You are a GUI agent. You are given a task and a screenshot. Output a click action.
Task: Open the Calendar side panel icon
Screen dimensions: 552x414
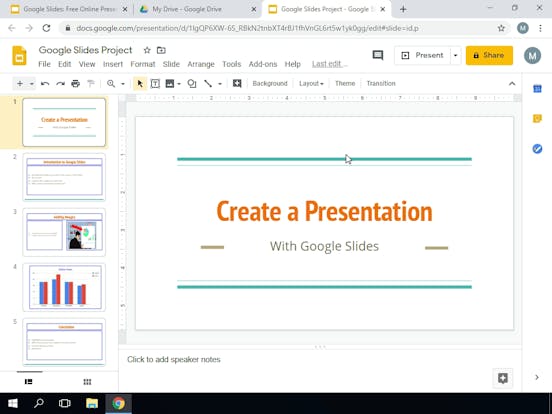click(x=537, y=89)
